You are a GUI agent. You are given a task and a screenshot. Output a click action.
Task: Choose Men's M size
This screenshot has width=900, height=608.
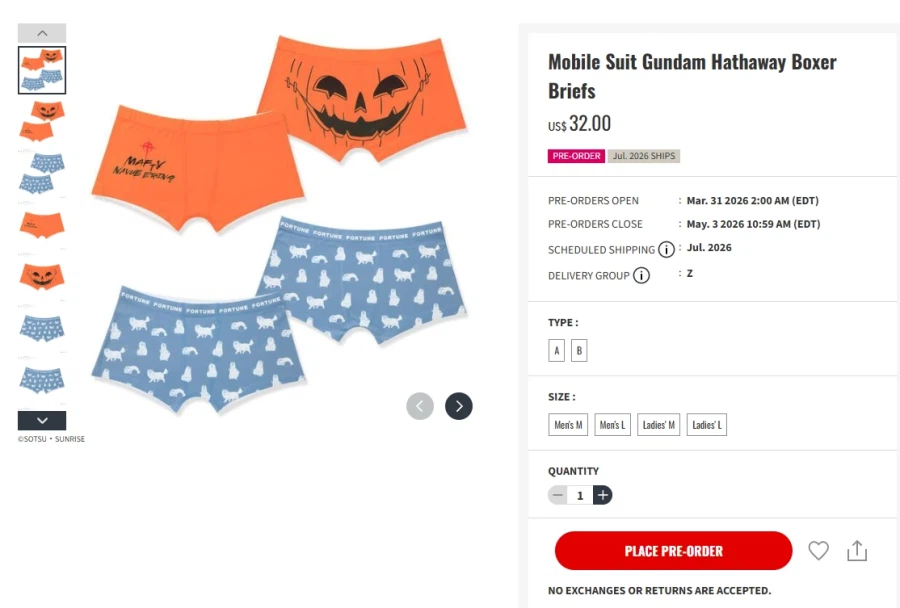[x=568, y=425]
